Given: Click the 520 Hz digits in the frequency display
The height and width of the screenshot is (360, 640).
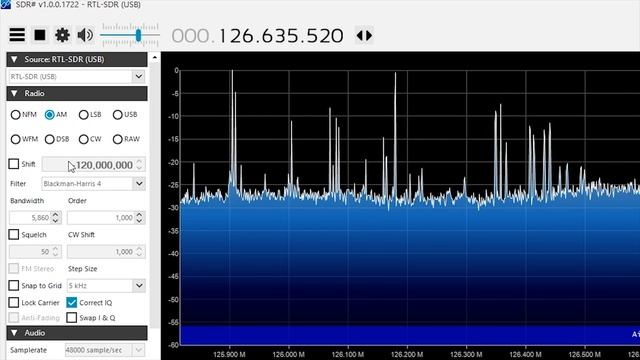Looking at the screenshot, I should click(x=325, y=36).
